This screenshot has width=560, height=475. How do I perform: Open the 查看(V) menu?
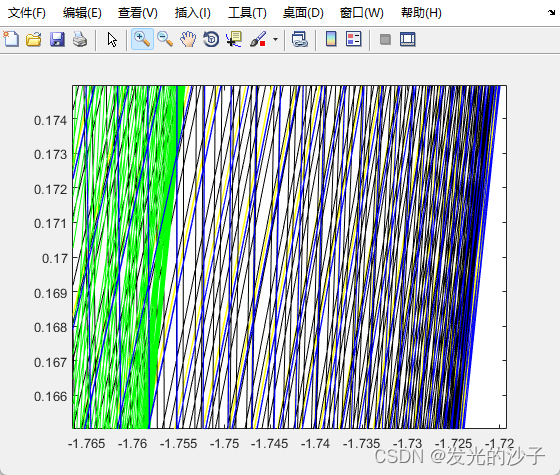point(138,13)
